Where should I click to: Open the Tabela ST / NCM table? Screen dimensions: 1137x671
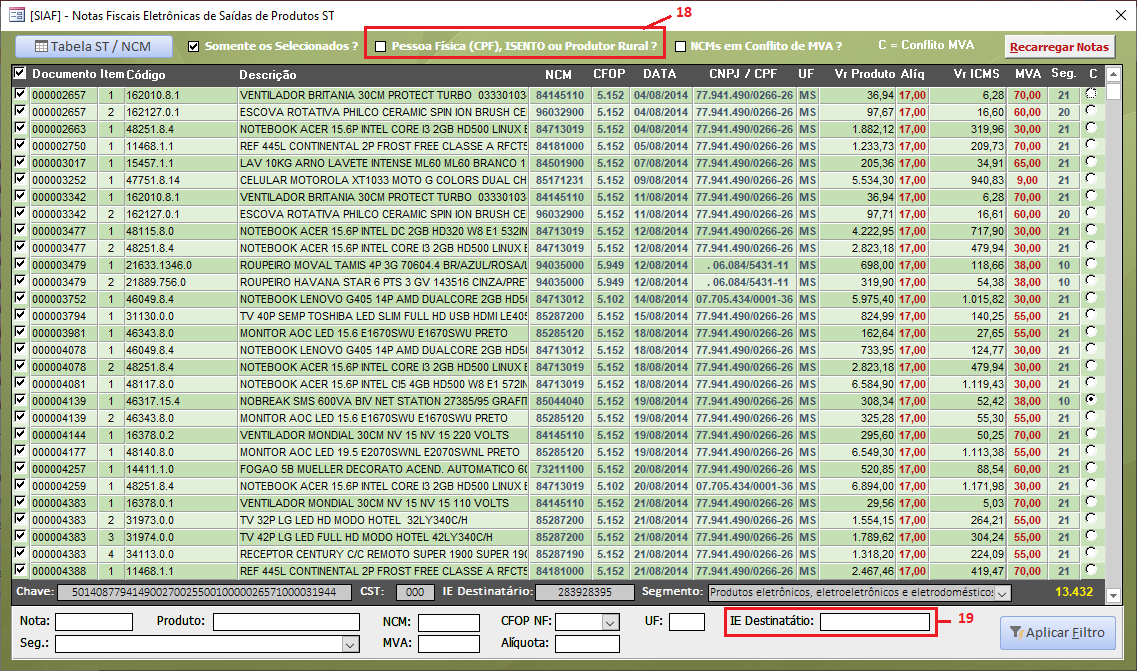(x=94, y=46)
